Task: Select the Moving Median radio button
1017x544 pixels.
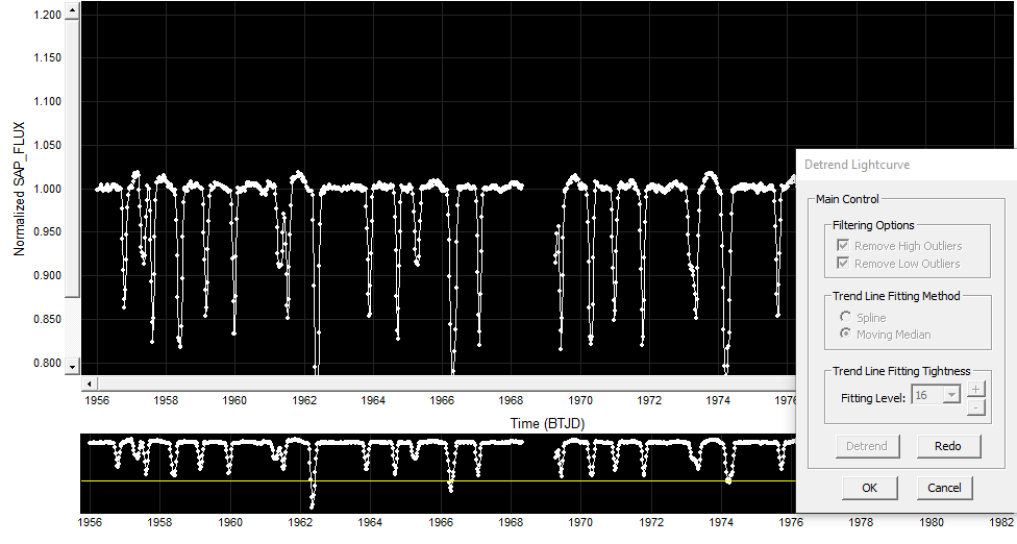Action: click(x=845, y=333)
